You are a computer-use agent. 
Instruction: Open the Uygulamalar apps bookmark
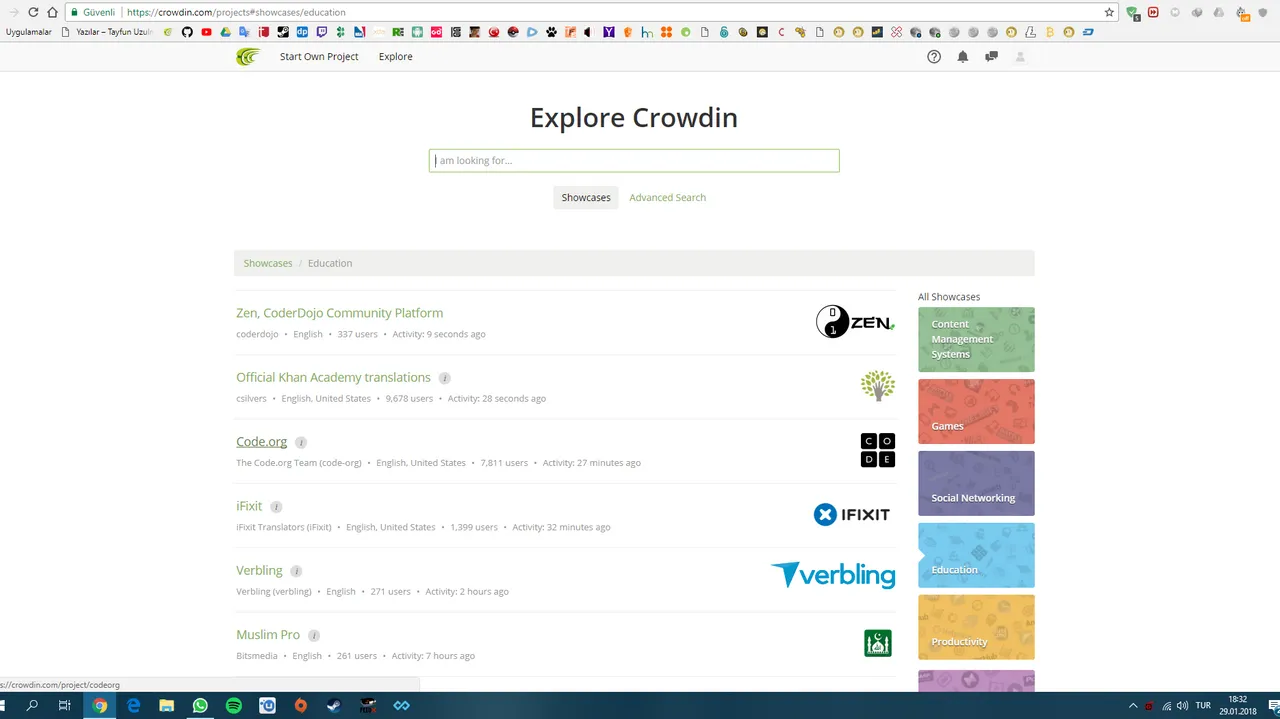click(29, 32)
